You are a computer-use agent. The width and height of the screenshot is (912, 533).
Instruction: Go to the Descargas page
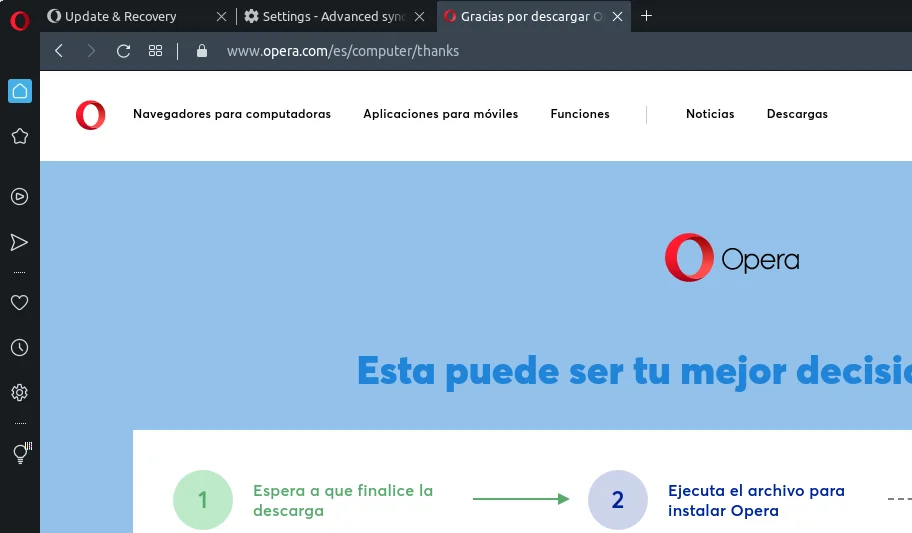coord(797,114)
